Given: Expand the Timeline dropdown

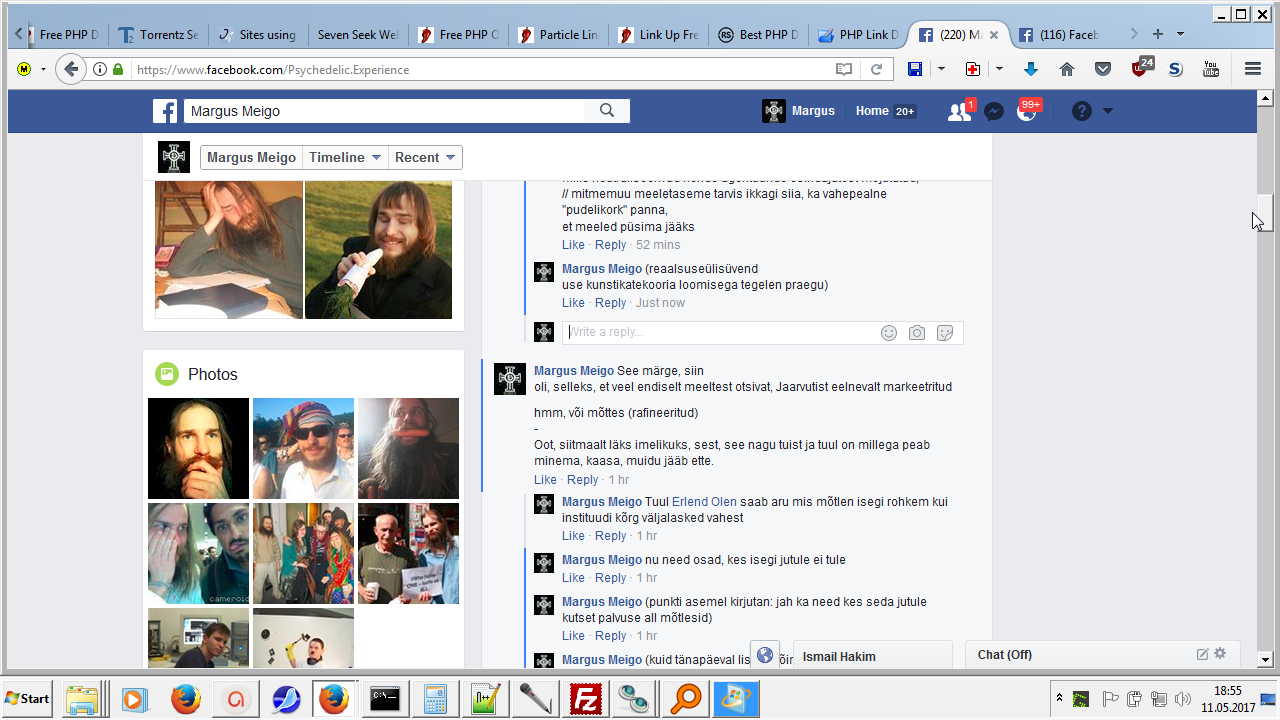Looking at the screenshot, I should click(x=345, y=157).
